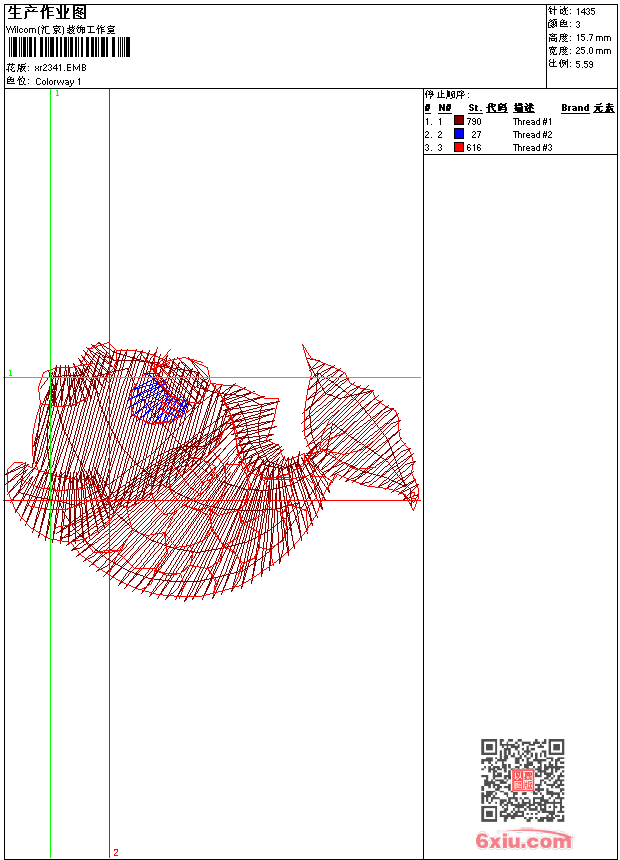Image resolution: width=620 pixels, height=860 pixels.
Task: Select the Colorway 1 label
Action: point(59,81)
